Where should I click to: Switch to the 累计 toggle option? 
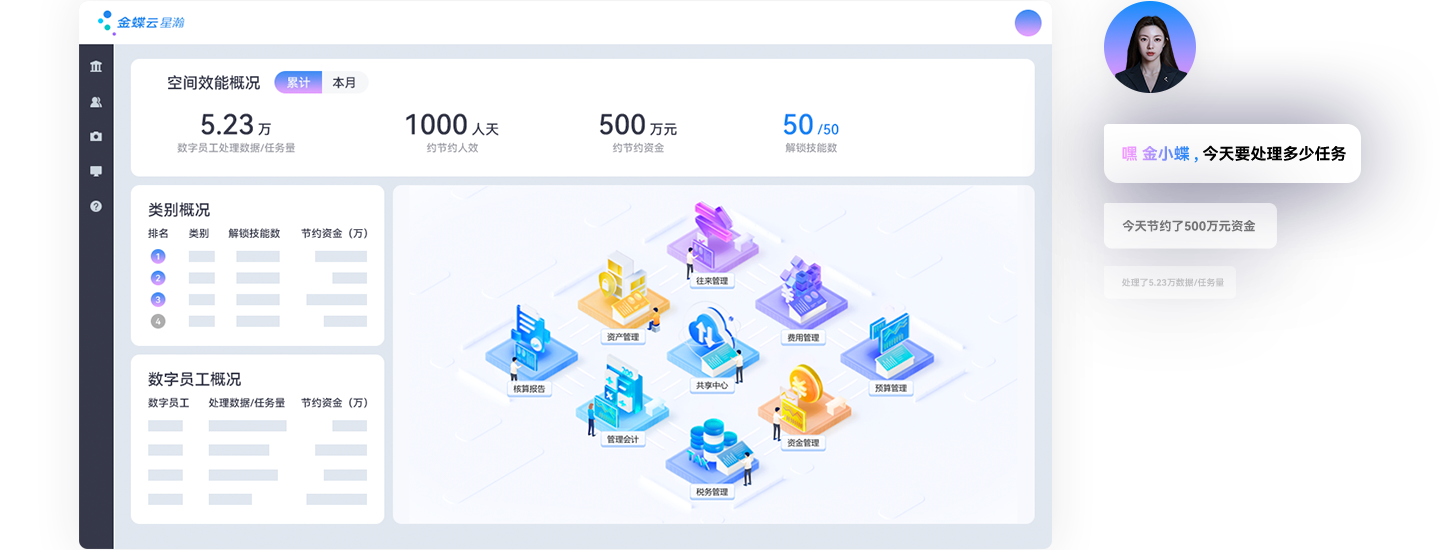298,83
